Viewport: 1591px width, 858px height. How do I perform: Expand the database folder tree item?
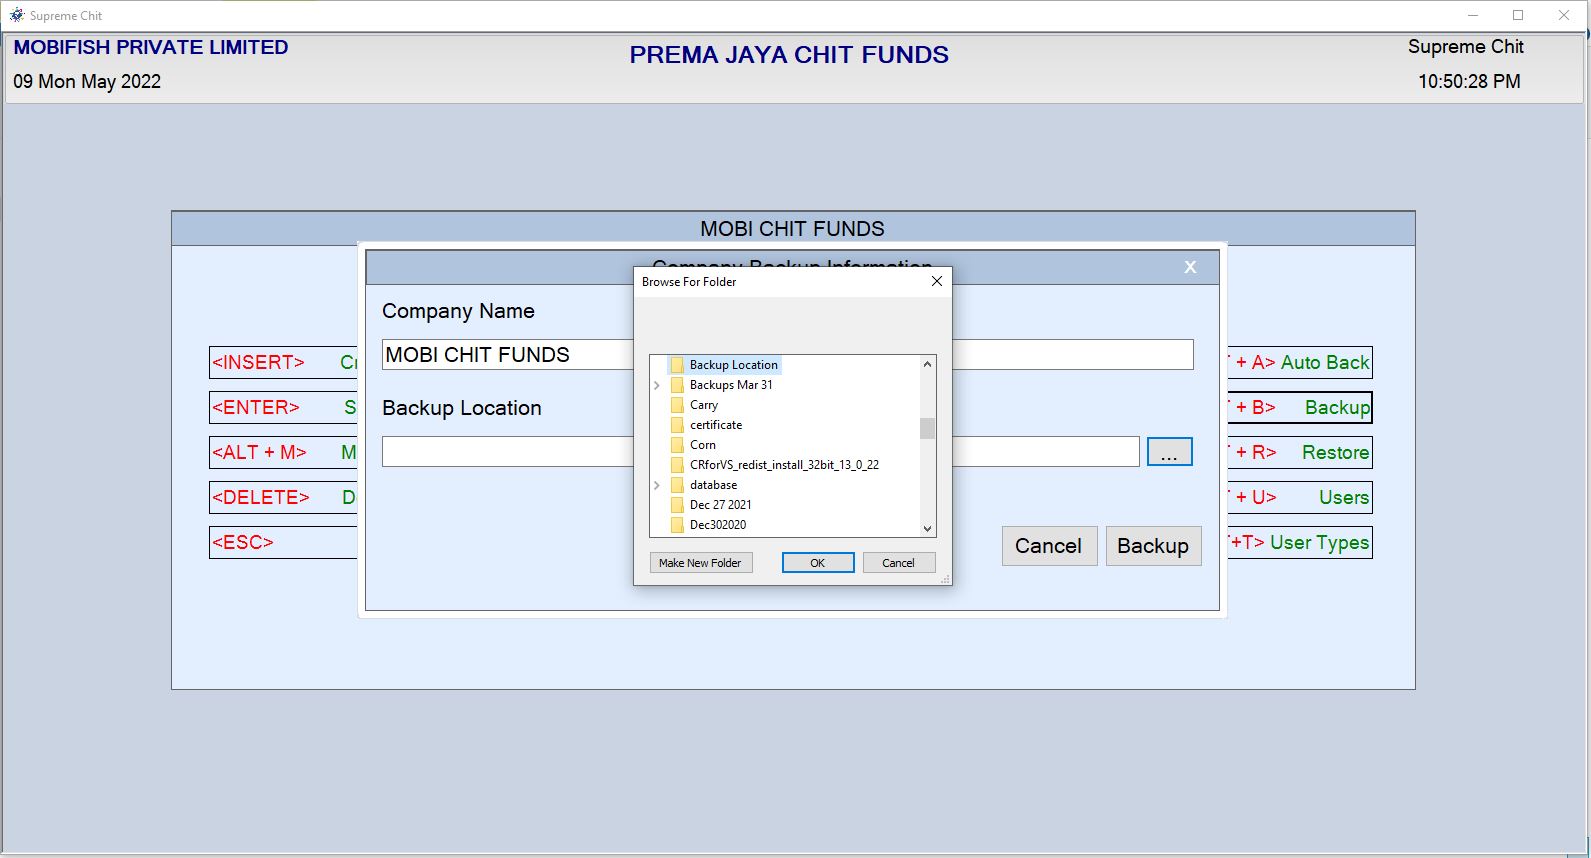(x=656, y=485)
